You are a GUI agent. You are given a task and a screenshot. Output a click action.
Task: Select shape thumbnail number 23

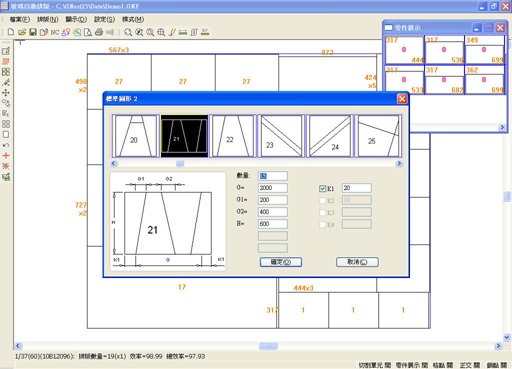point(281,136)
